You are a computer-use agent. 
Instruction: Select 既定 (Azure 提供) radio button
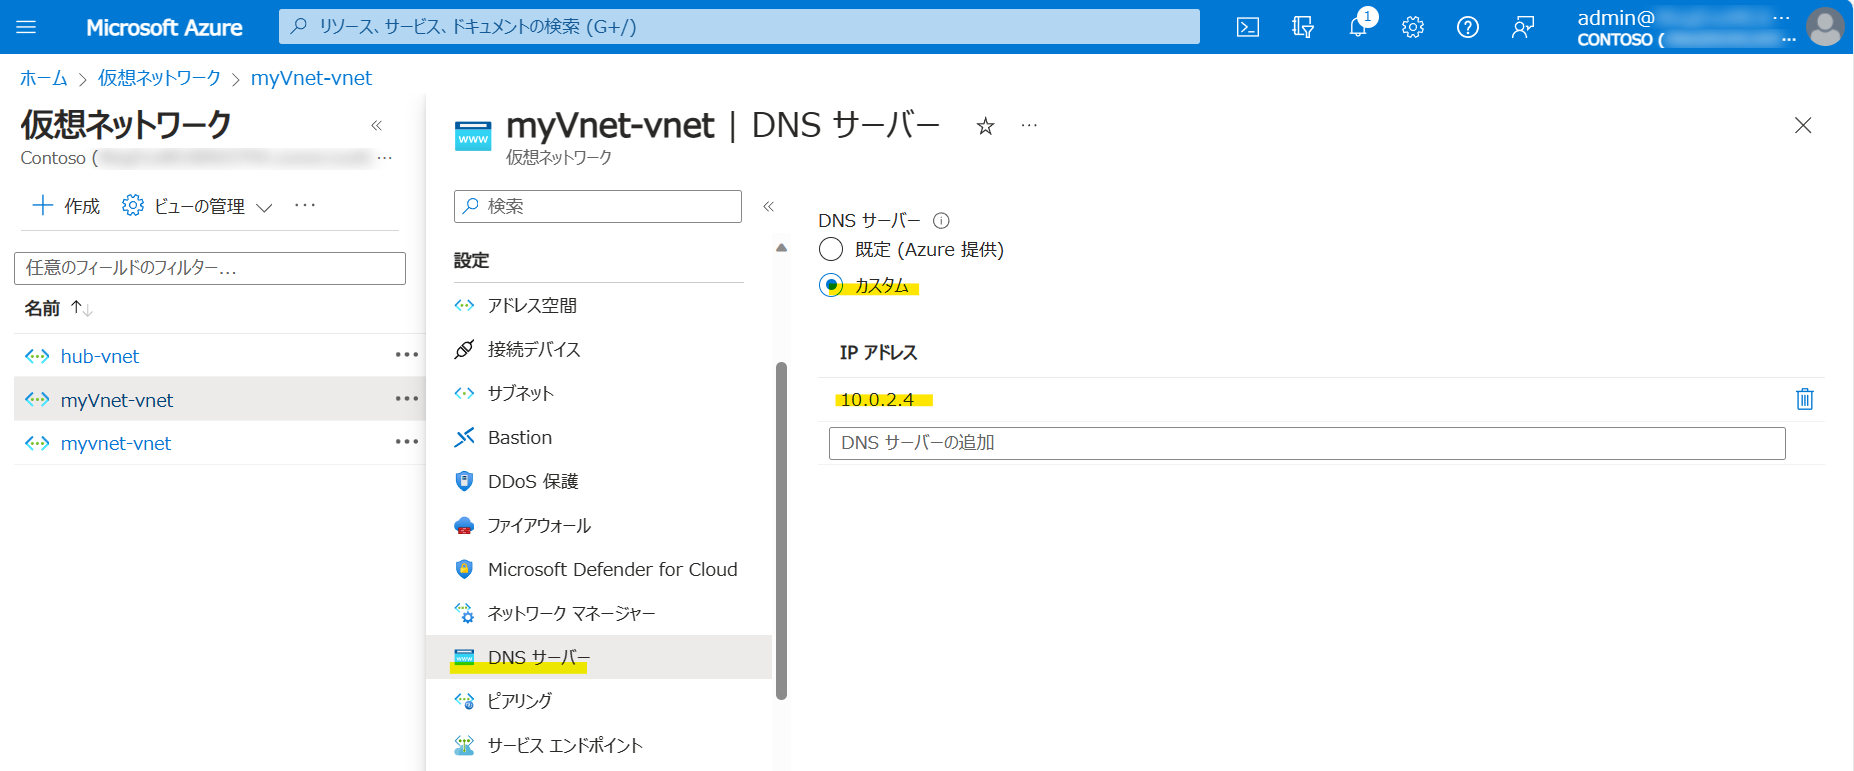pyautogui.click(x=831, y=249)
